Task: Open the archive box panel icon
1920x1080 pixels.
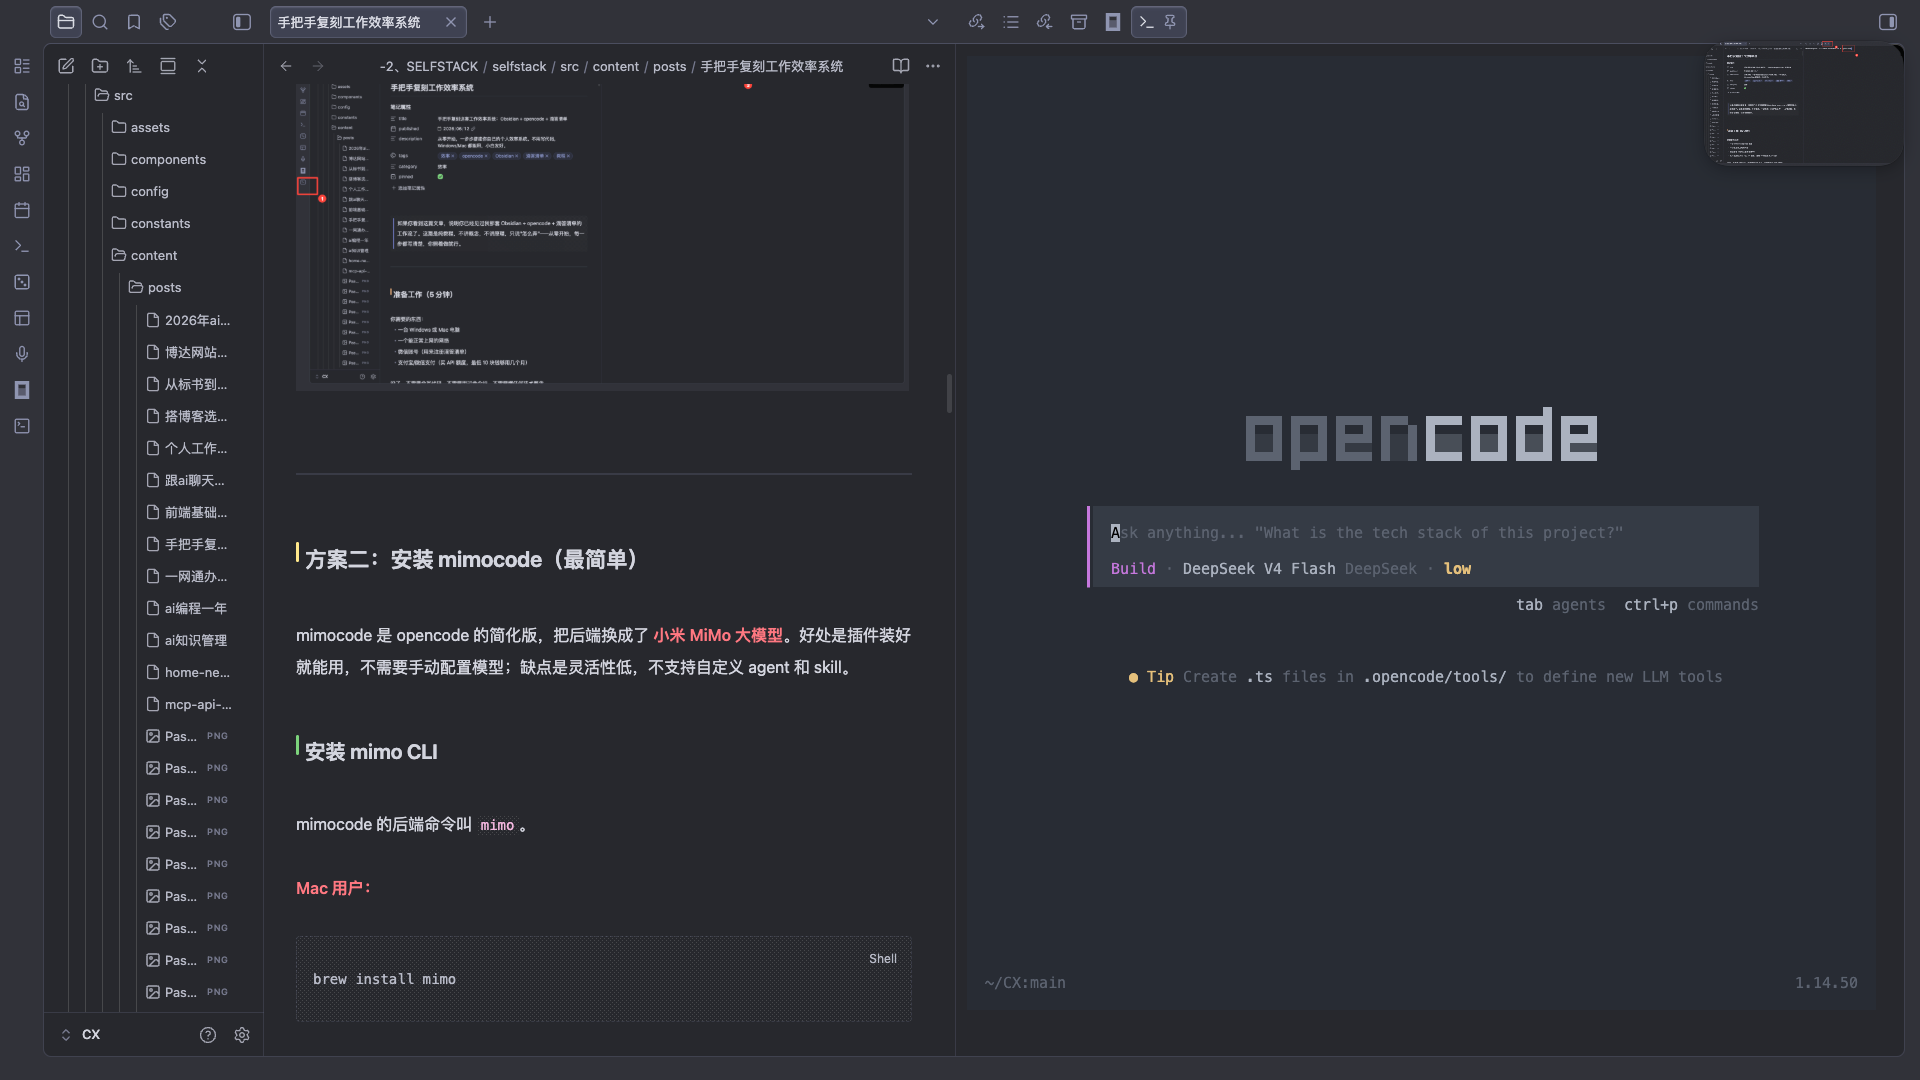Action: click(1079, 22)
